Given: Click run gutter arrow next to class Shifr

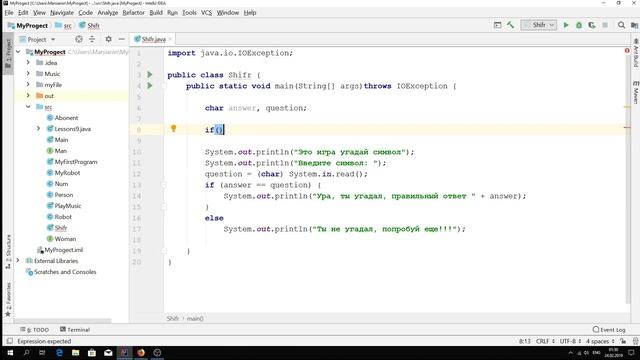Looking at the screenshot, I should click(x=150, y=75).
